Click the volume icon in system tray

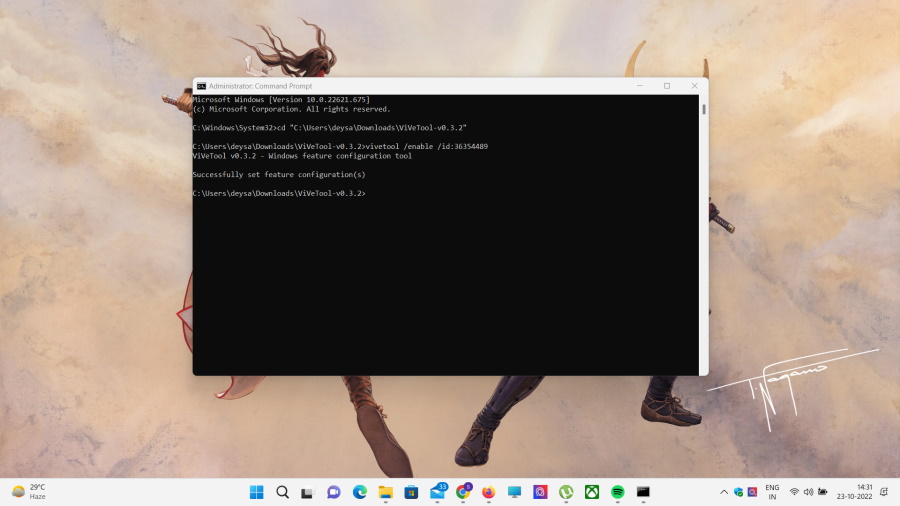point(808,492)
